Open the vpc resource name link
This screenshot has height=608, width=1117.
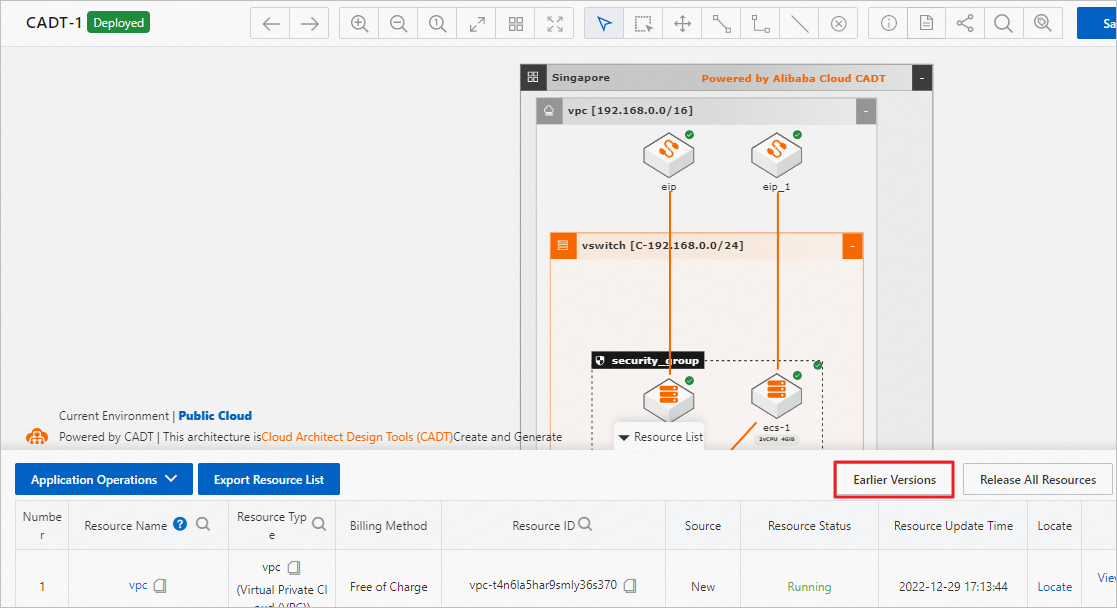138,585
